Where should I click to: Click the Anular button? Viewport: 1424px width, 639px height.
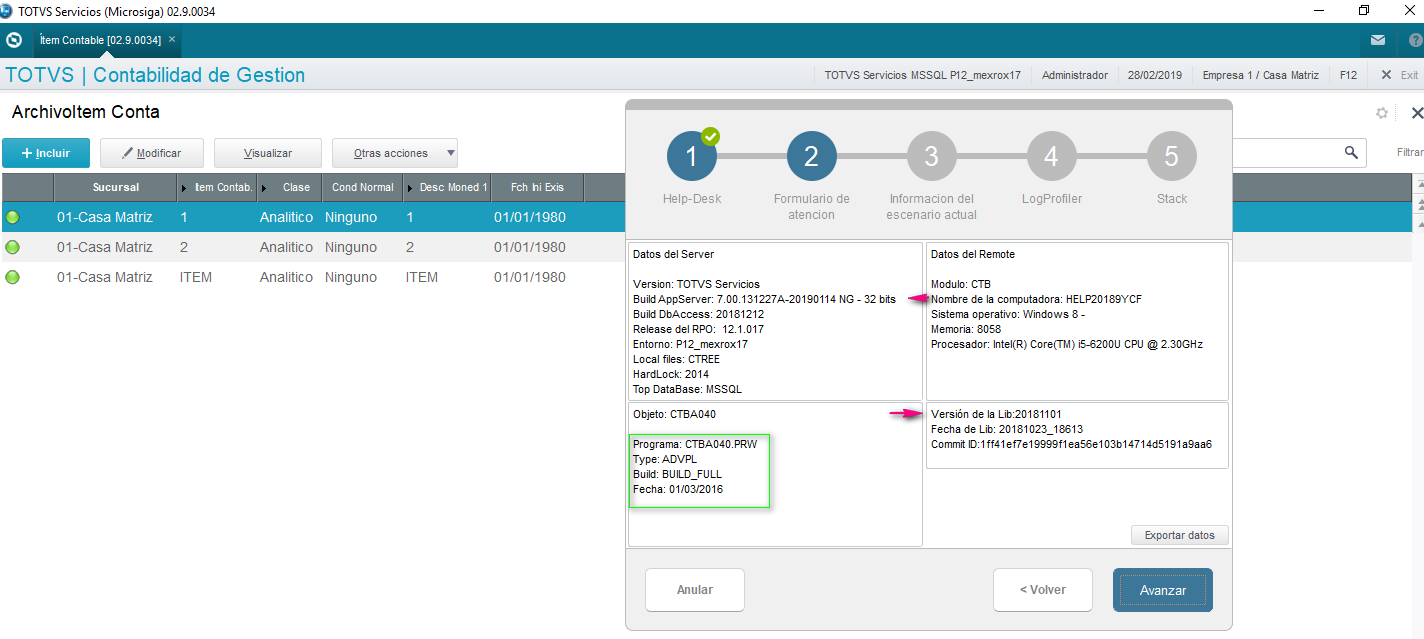coord(695,590)
